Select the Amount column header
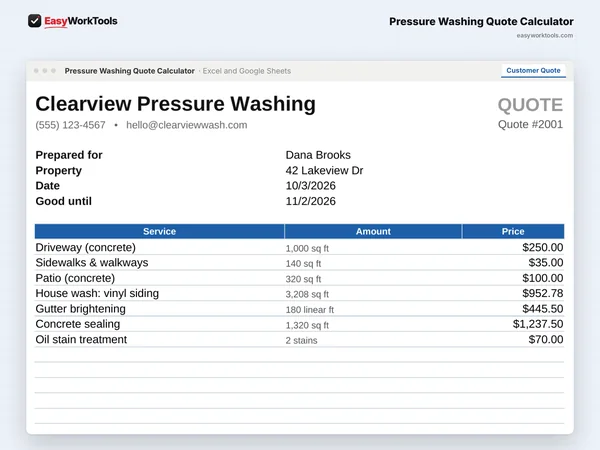The width and height of the screenshot is (600, 450). 373,232
